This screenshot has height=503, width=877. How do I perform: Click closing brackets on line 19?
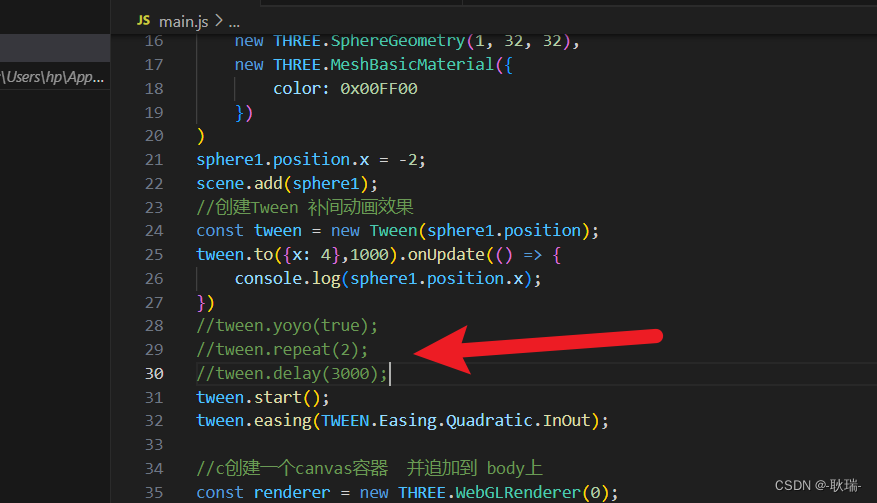point(244,113)
